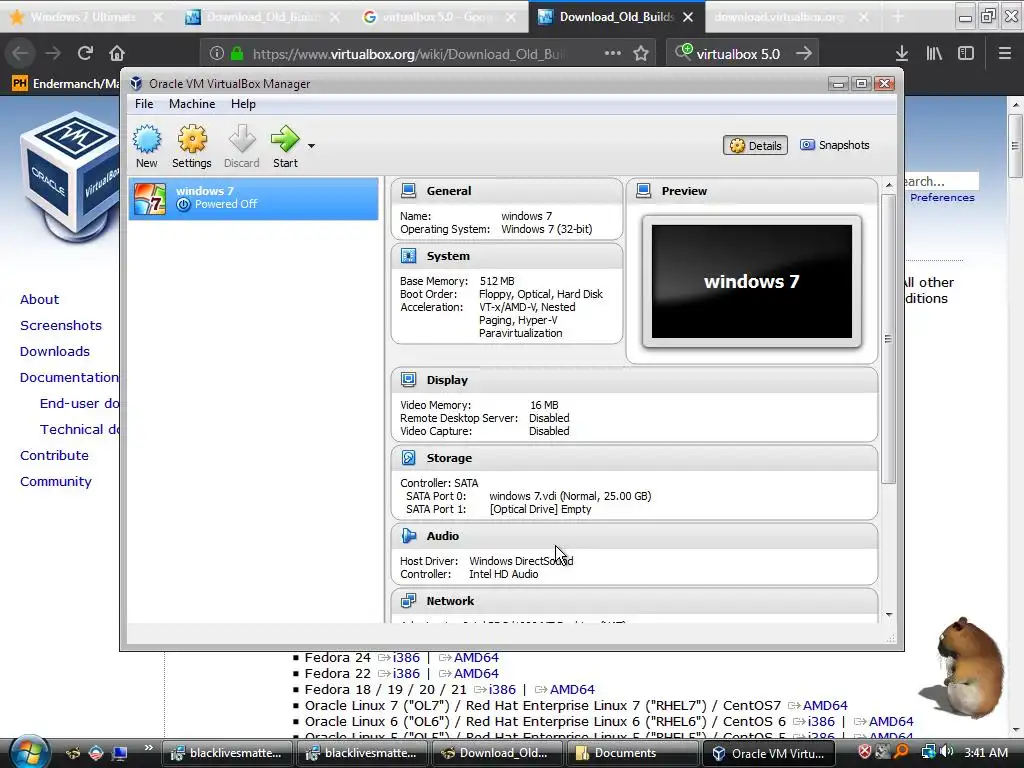Submit the search with the arrow button
Screen dimensions: 1024x768
804,54
